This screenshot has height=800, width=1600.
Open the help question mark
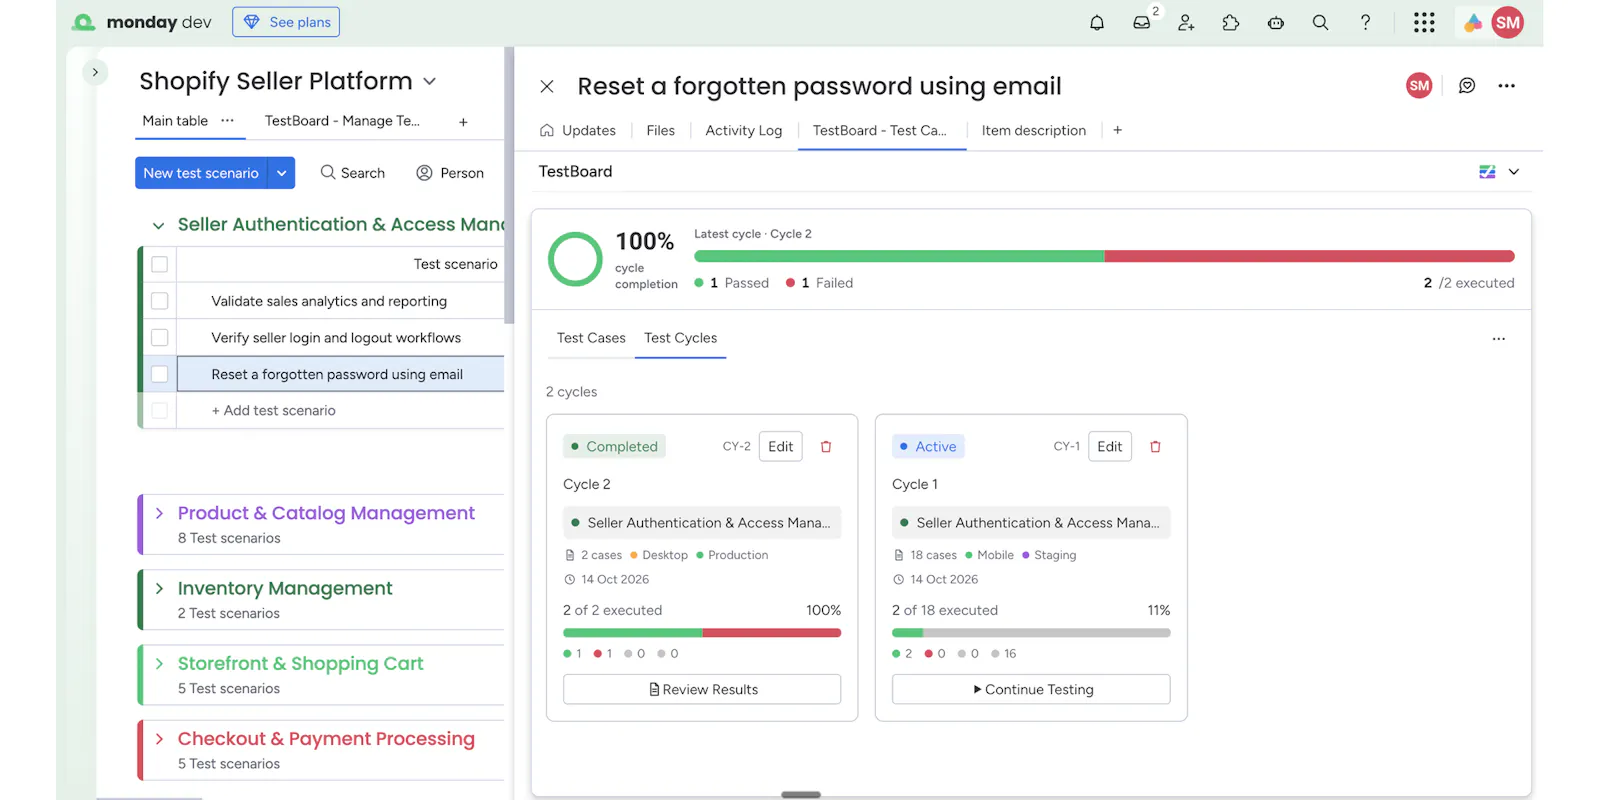[1365, 22]
